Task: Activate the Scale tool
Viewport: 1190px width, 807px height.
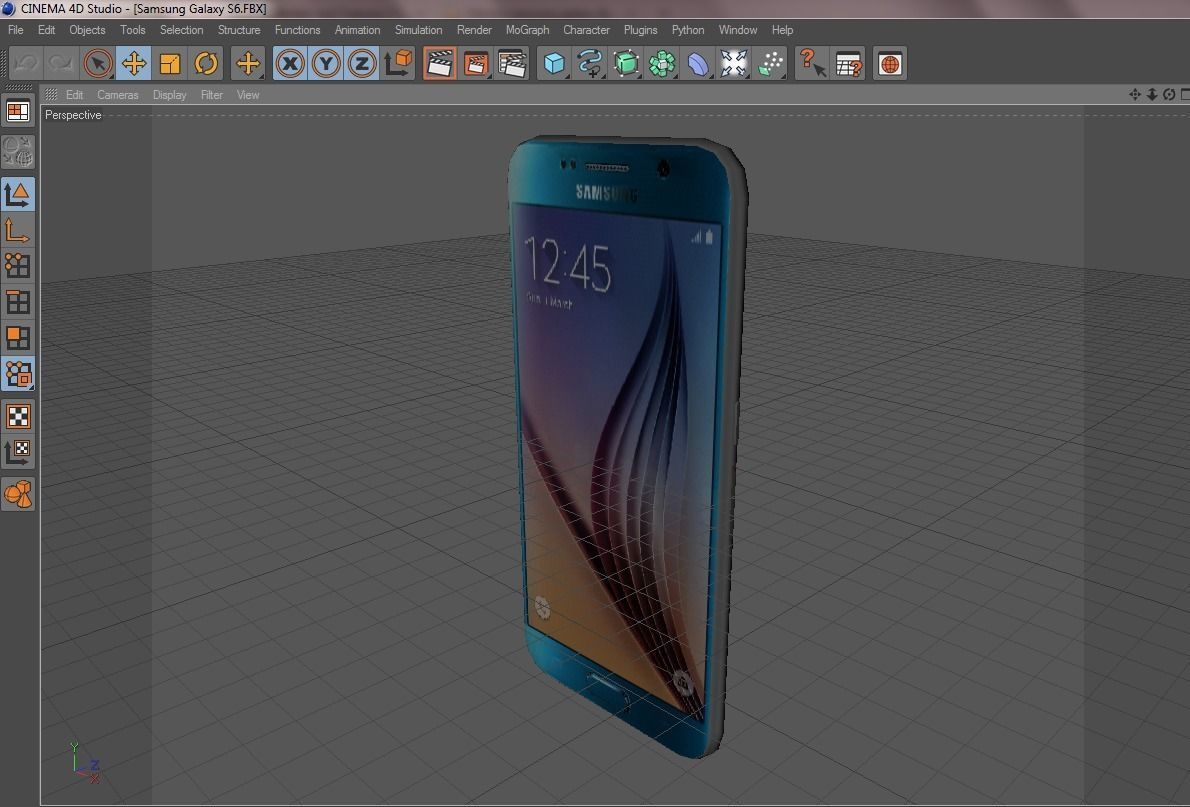Action: pos(170,64)
